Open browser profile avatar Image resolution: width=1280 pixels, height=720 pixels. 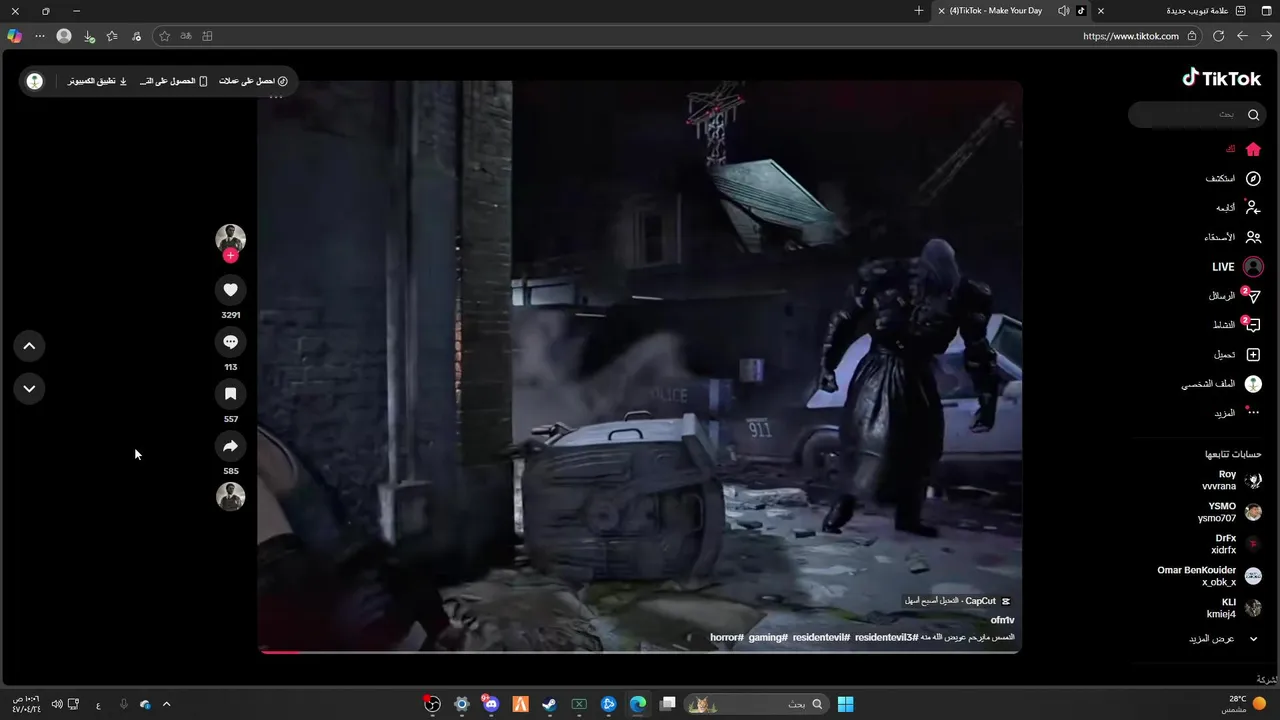coord(64,36)
